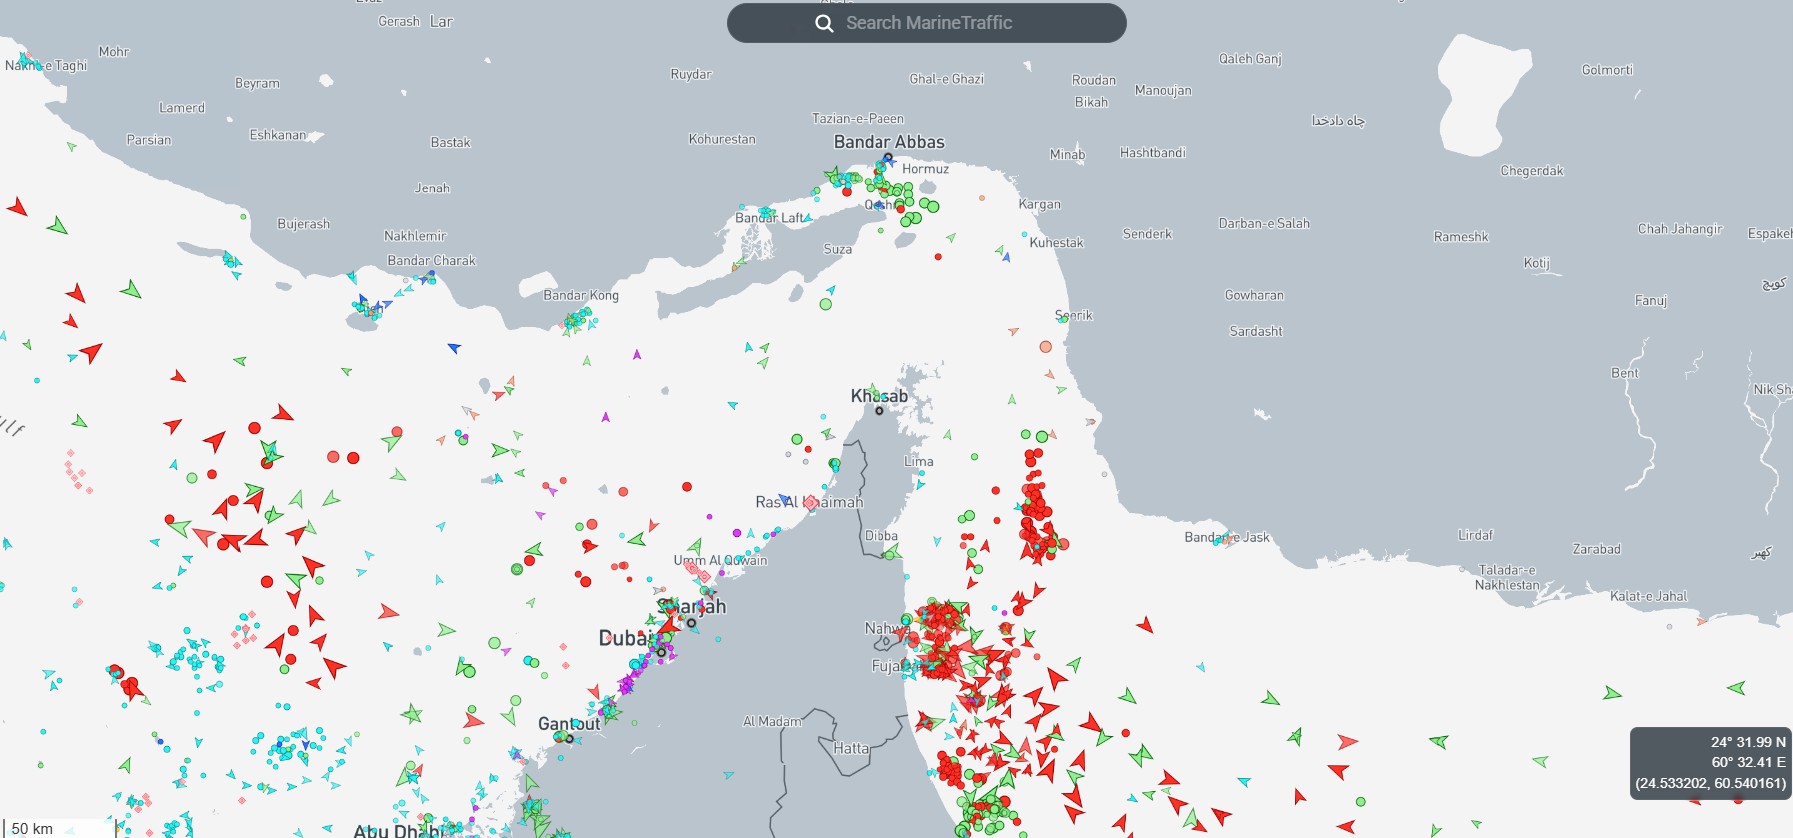Select the Khasab port ring marker
This screenshot has height=838, width=1793.
pos(879,411)
